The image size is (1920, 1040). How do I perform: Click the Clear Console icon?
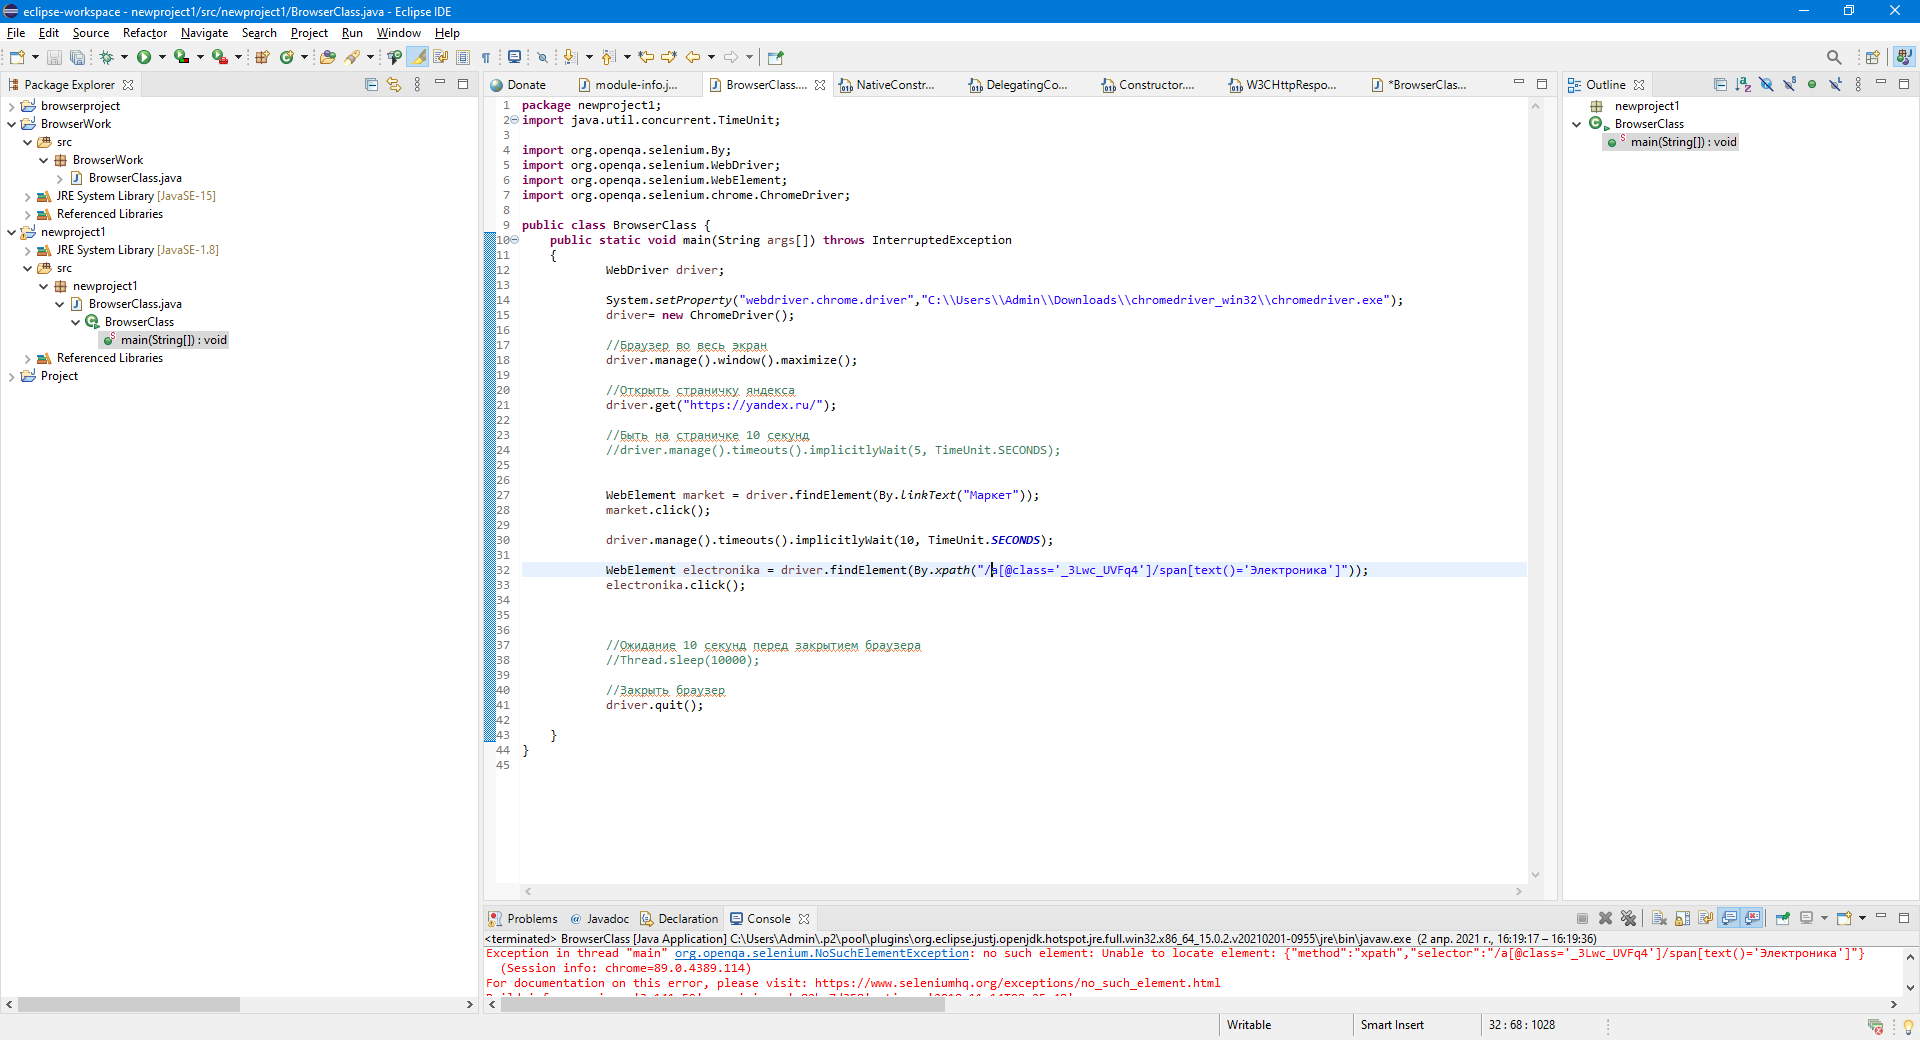click(1659, 918)
